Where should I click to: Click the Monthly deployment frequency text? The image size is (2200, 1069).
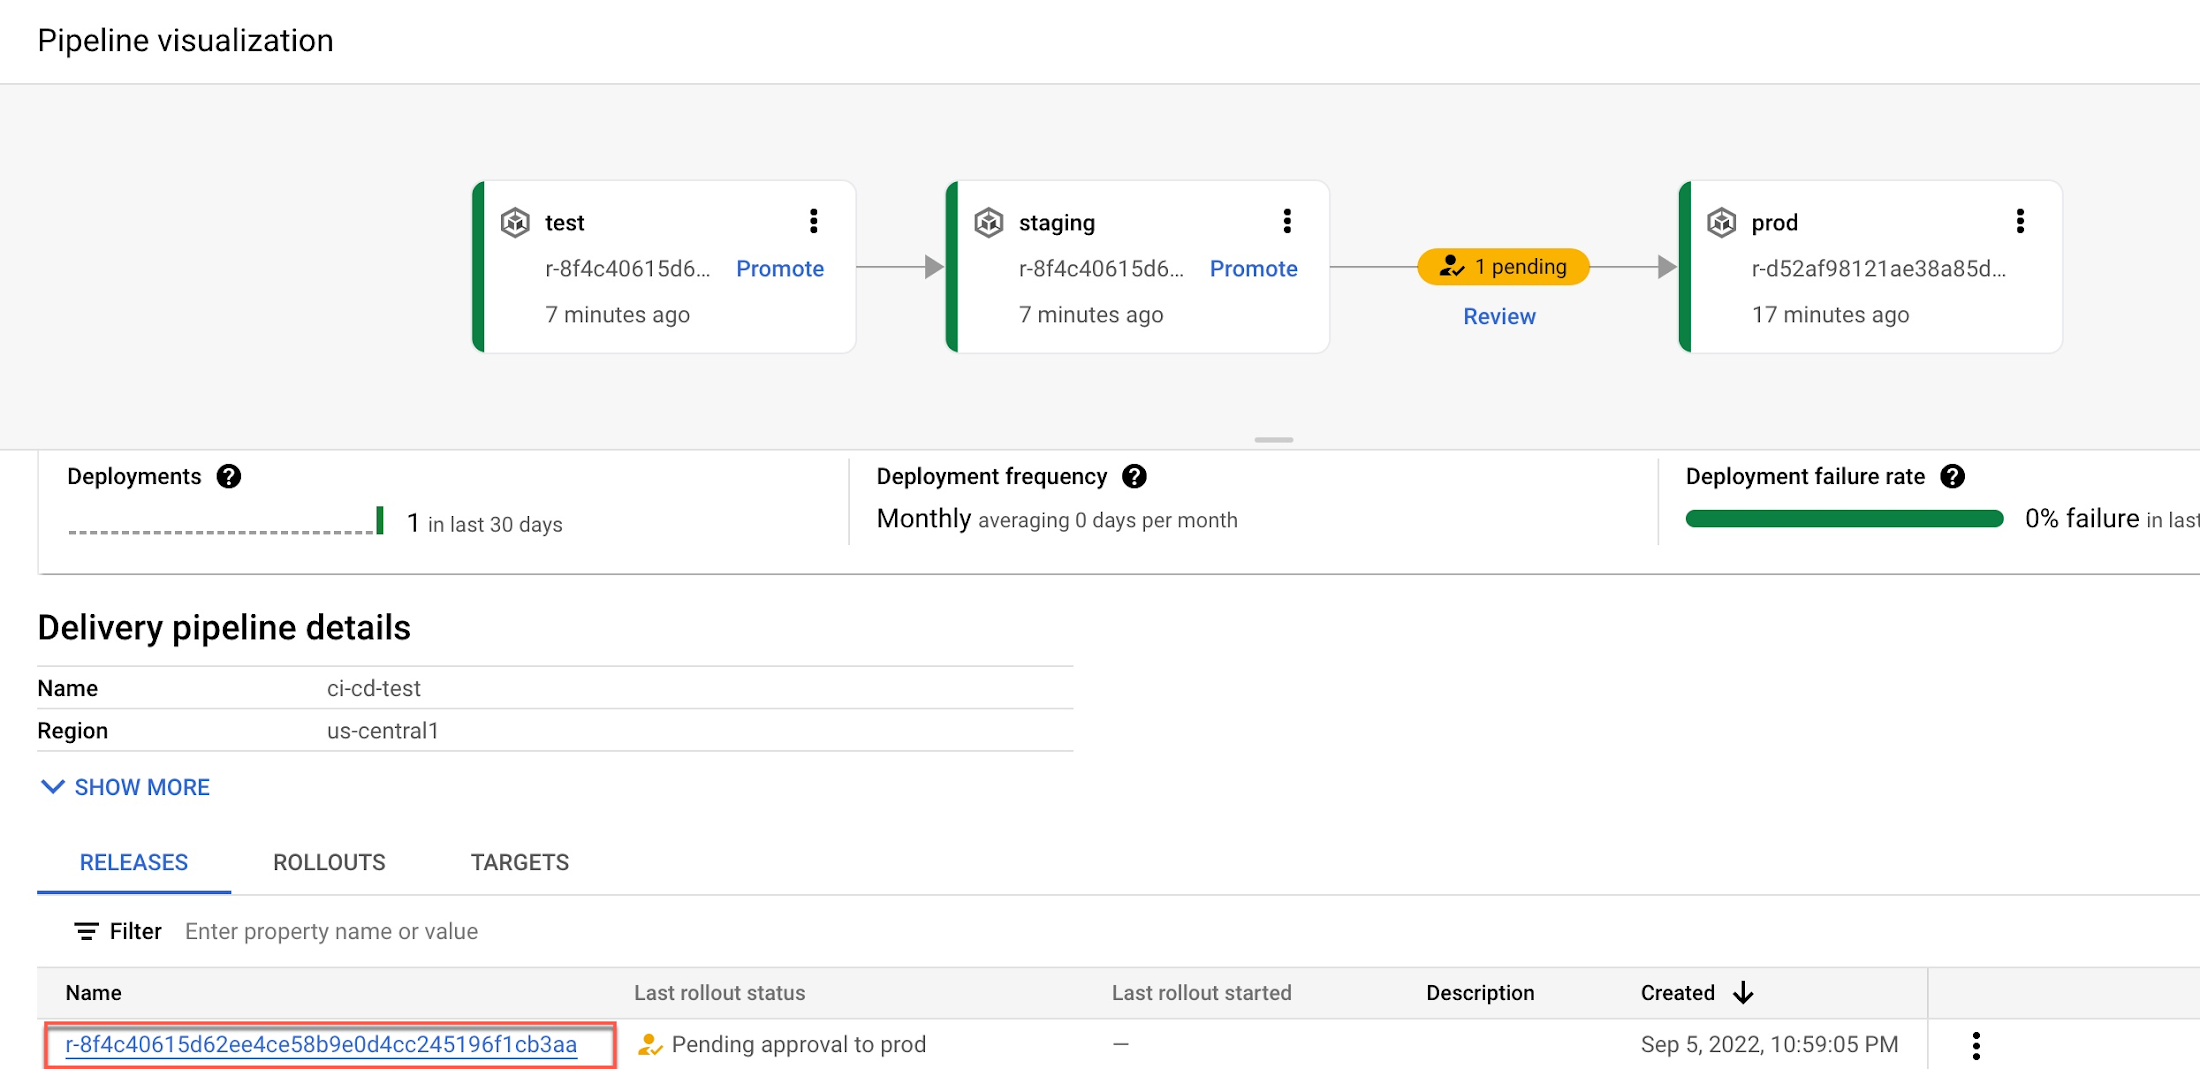point(924,518)
